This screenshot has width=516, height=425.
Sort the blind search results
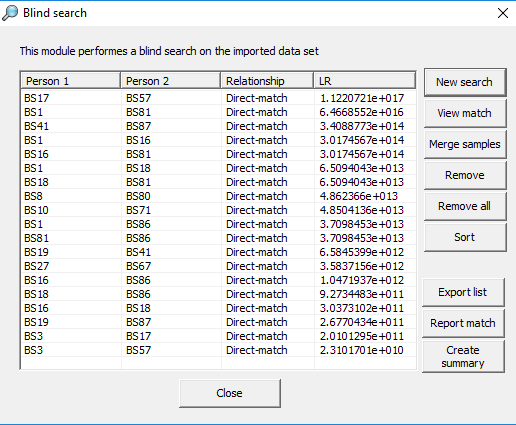(x=465, y=237)
